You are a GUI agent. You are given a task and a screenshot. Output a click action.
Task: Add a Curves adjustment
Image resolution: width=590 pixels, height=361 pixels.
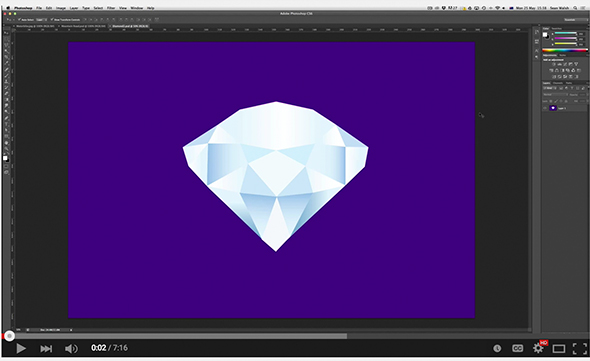pos(565,64)
